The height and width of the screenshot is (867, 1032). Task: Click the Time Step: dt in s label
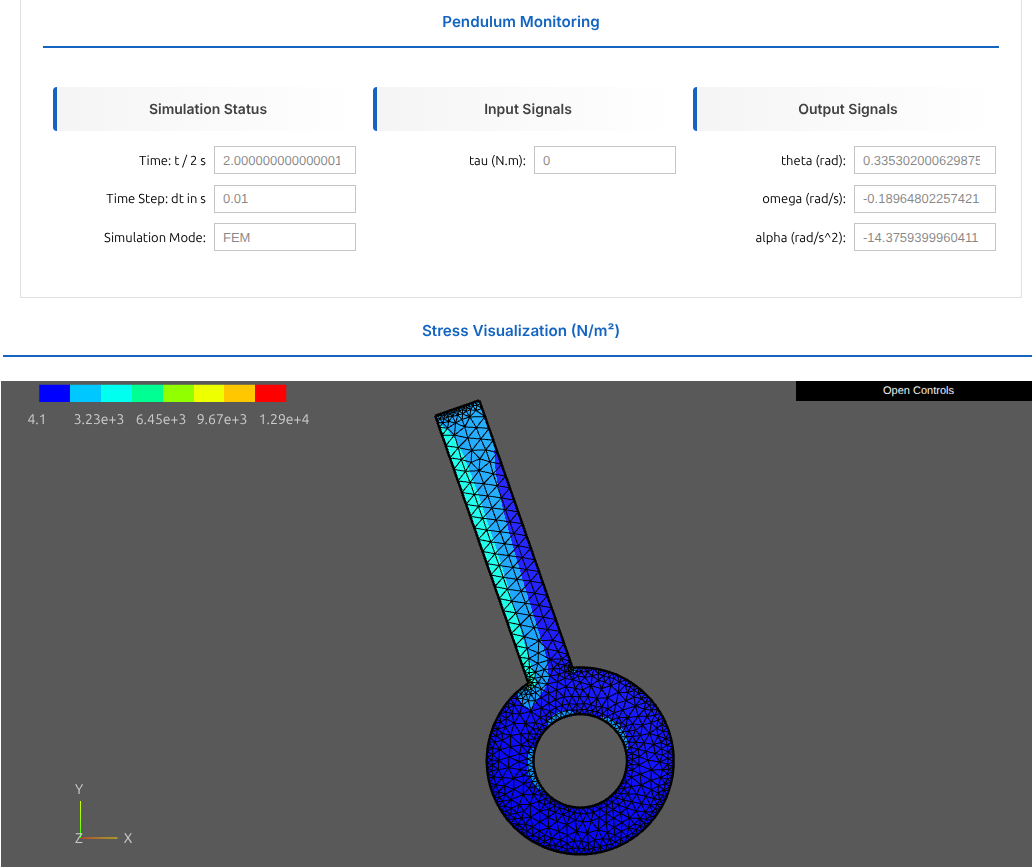[156, 199]
